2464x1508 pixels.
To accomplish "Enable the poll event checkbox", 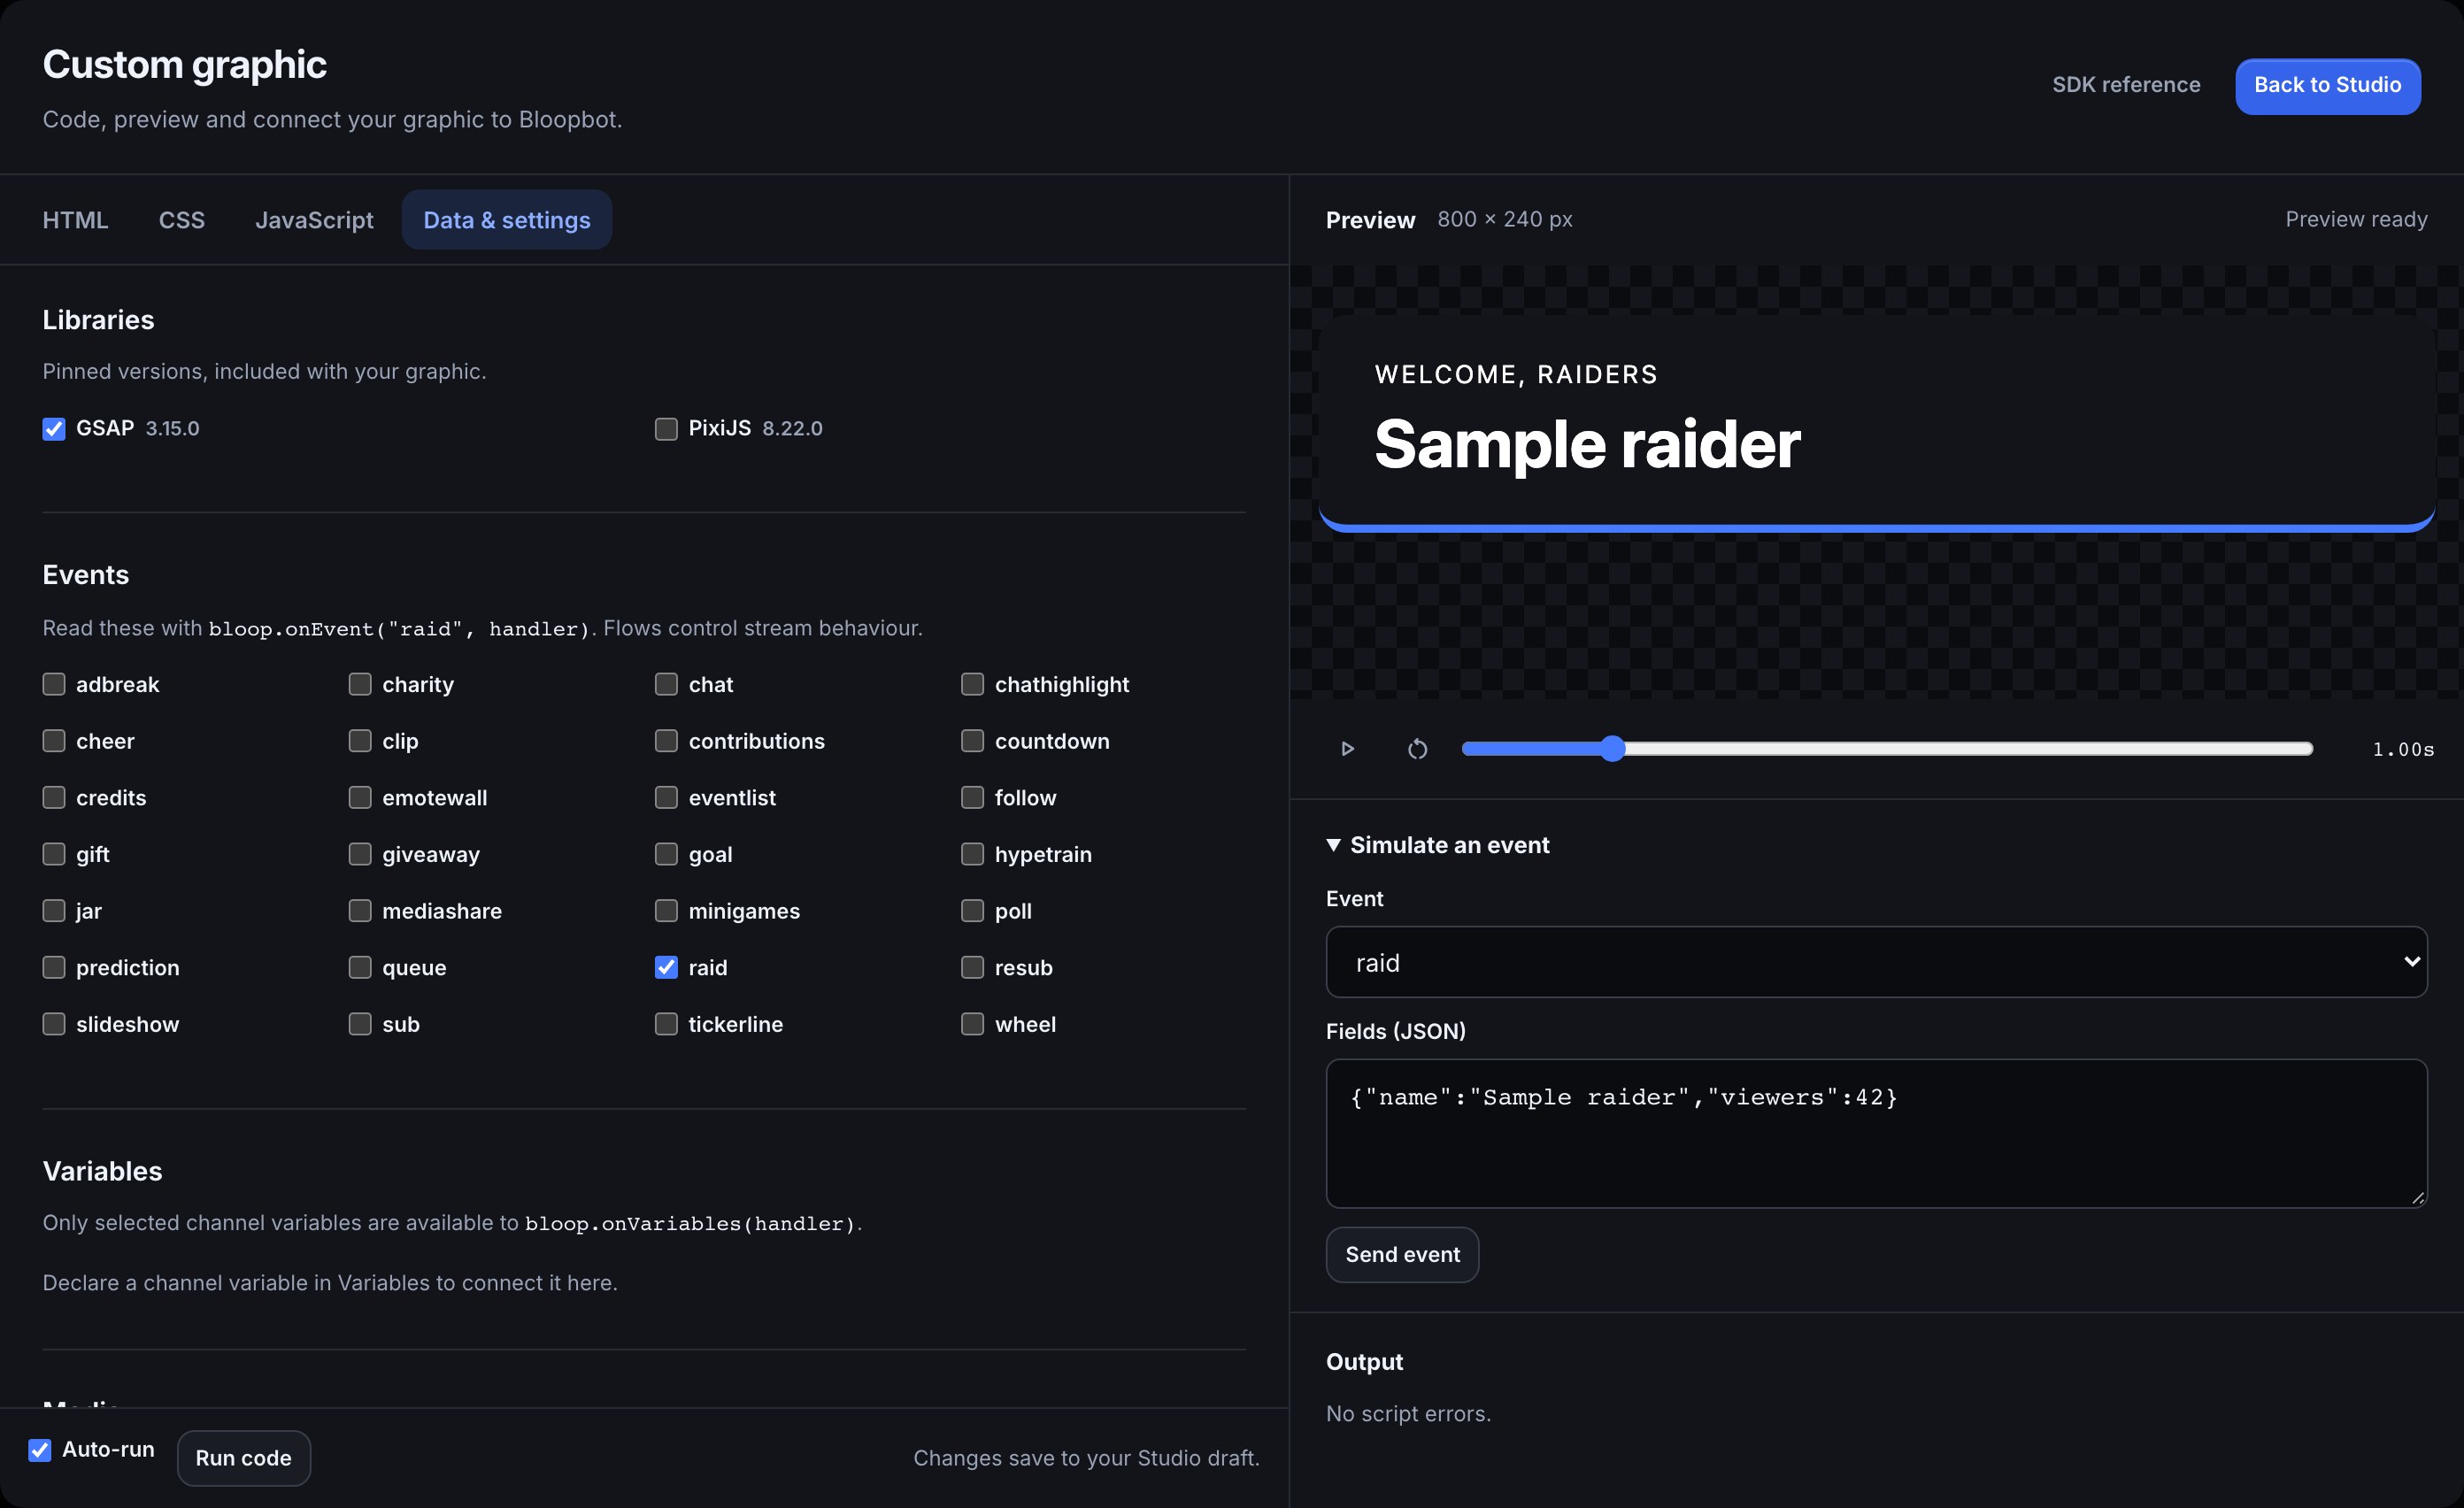I will [972, 911].
